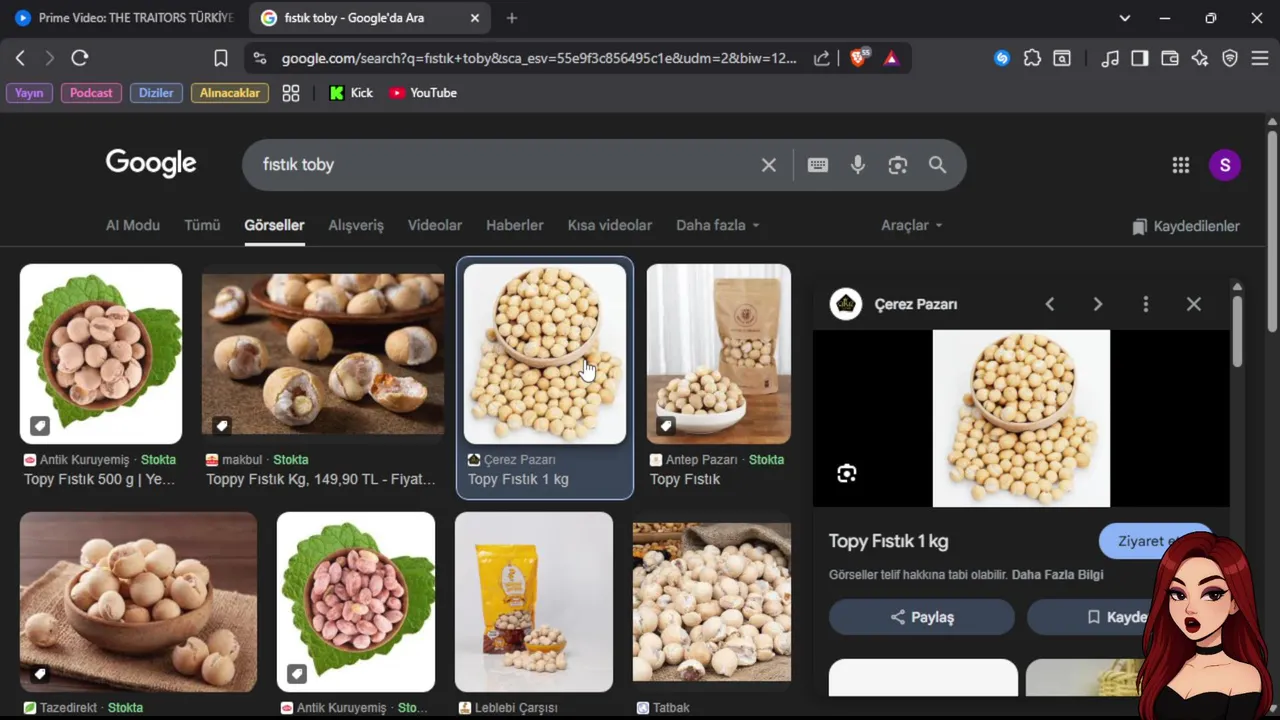Close the fıstık toby tab
The image size is (1280, 720).
475,18
